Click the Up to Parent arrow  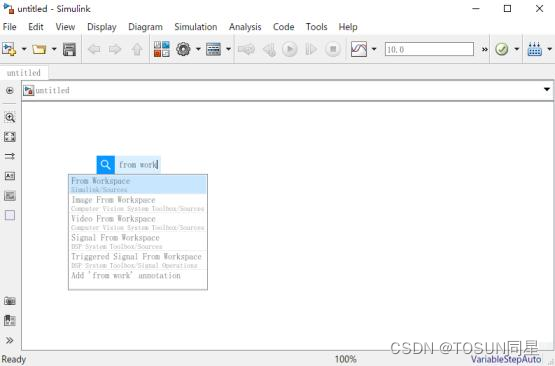[137, 49]
